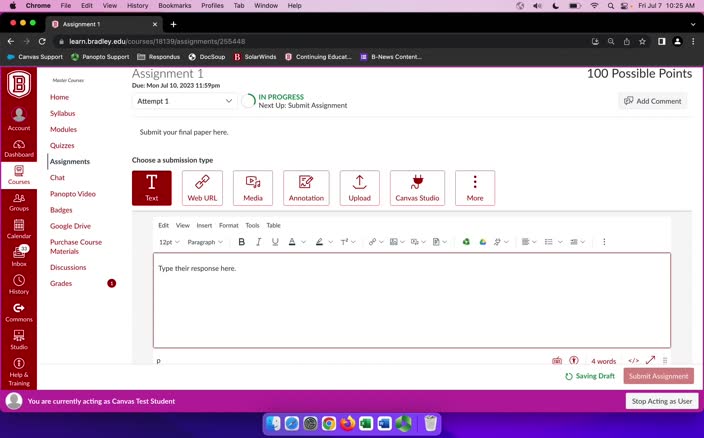The image size is (704, 438).
Task: Click the Add Comment button
Action: point(653,101)
